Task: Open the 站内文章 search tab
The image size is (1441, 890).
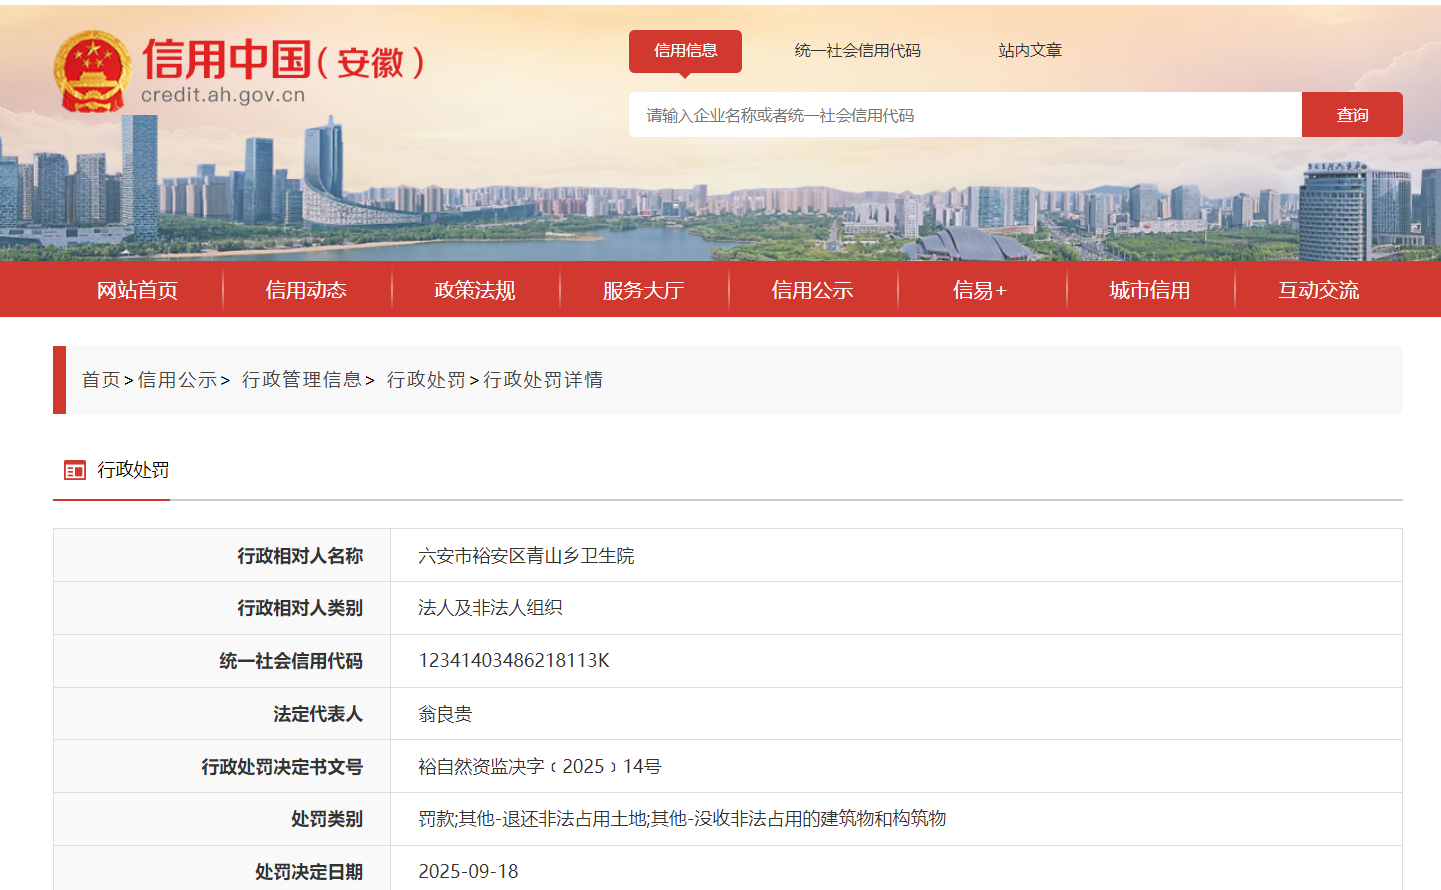Action: [x=1028, y=50]
